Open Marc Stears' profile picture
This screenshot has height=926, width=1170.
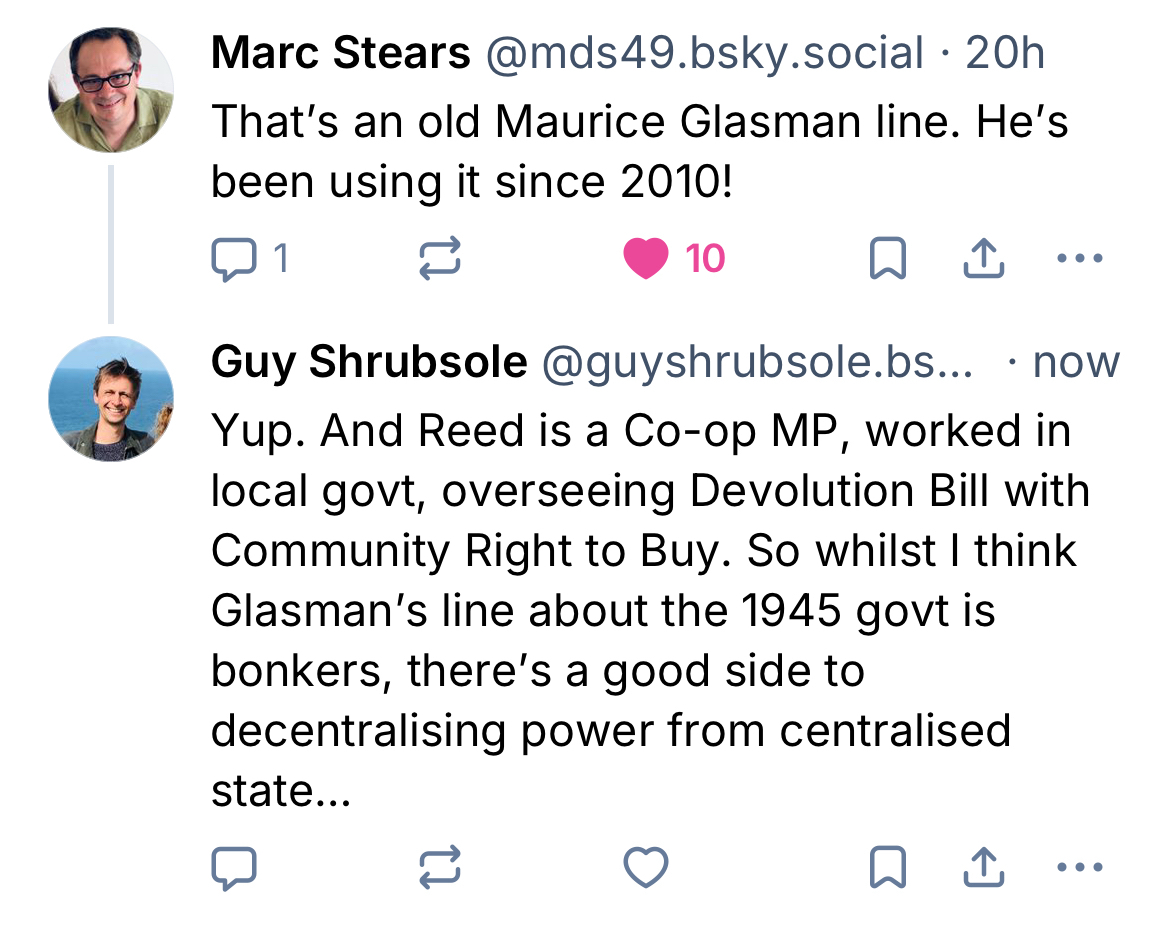111,90
